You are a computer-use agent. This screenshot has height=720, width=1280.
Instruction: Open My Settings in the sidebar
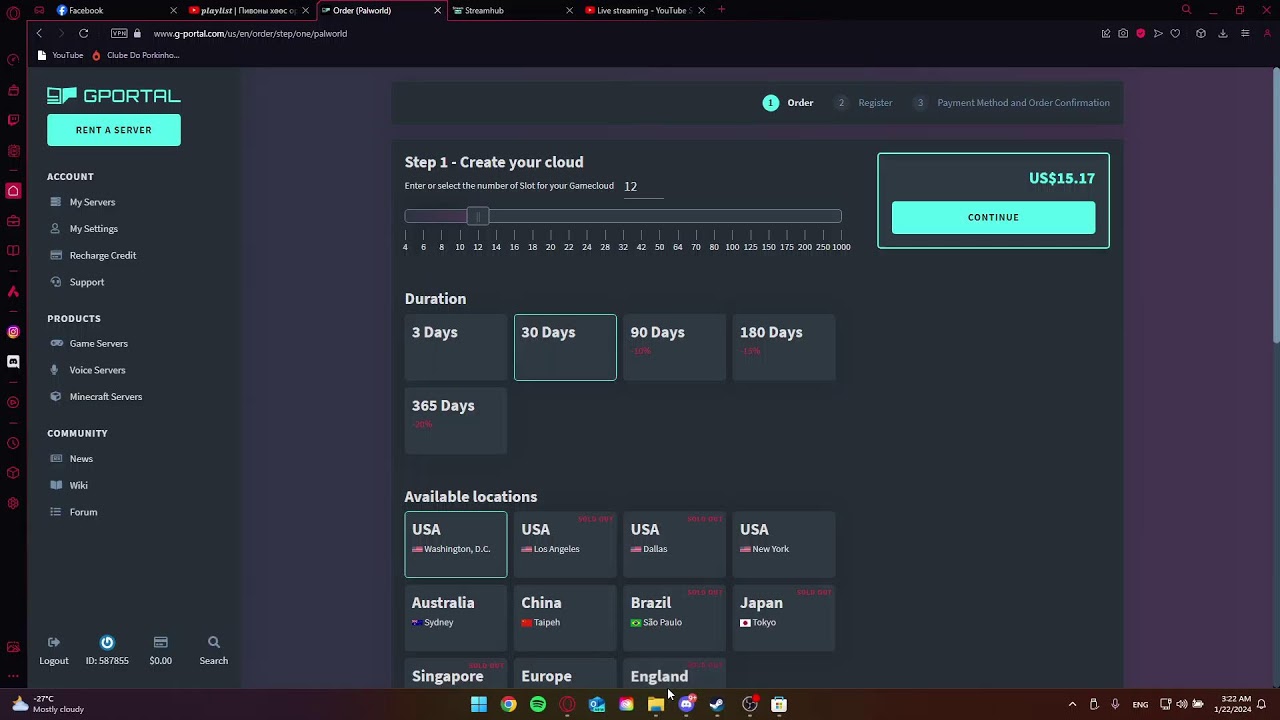(x=93, y=229)
